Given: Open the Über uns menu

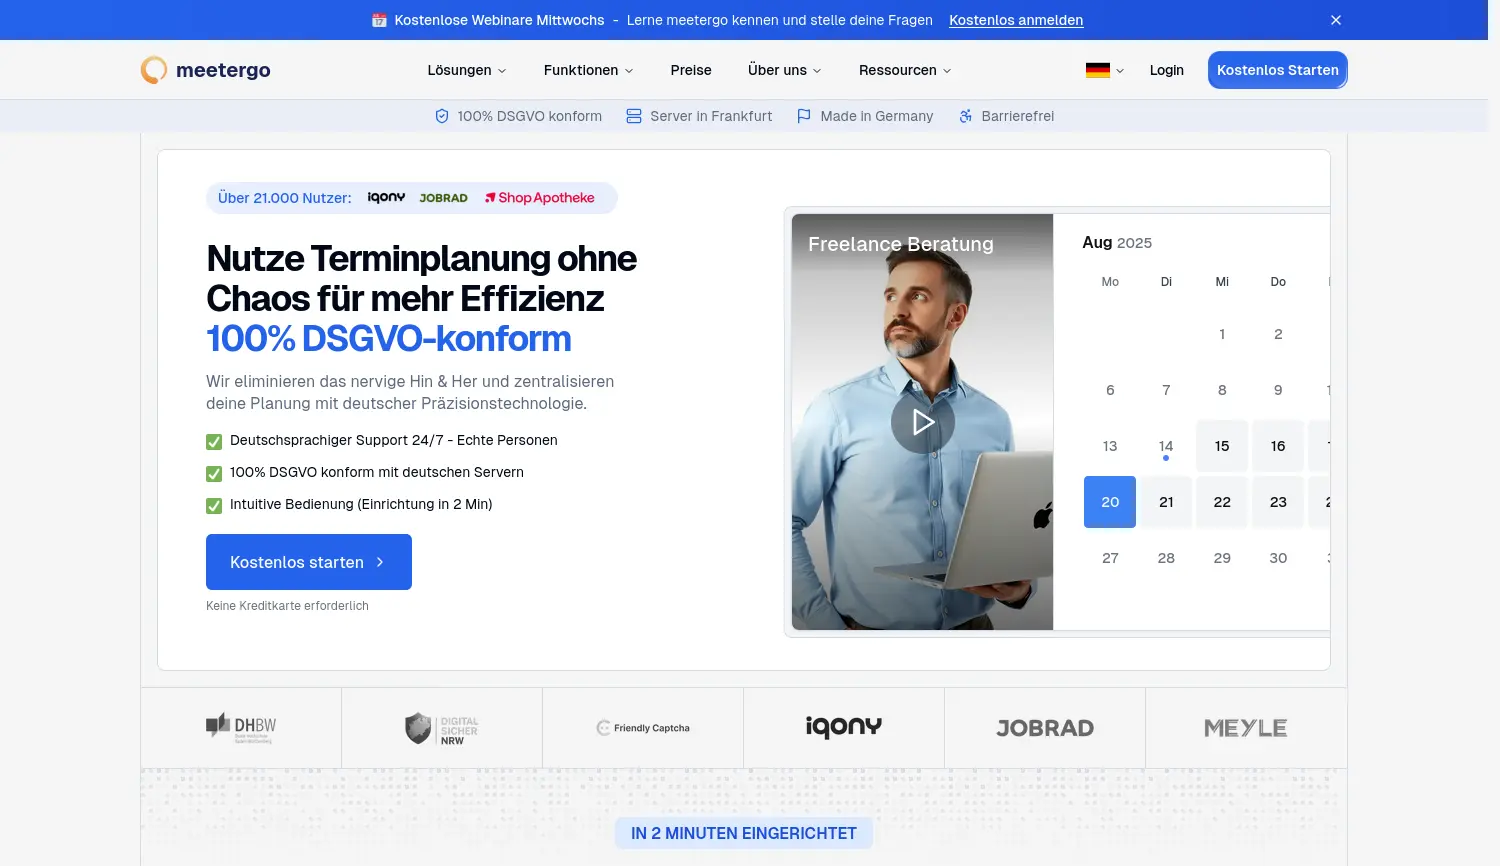Looking at the screenshot, I should [784, 70].
